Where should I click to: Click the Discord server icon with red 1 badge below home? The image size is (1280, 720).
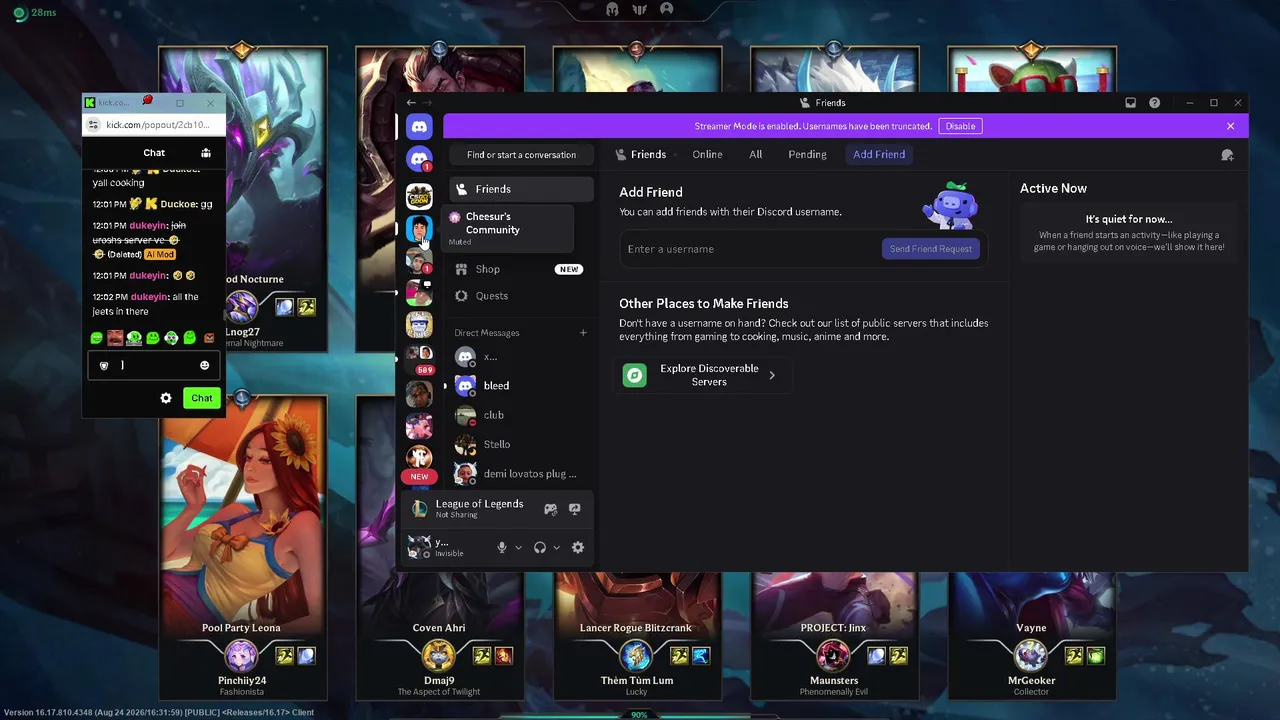click(419, 159)
